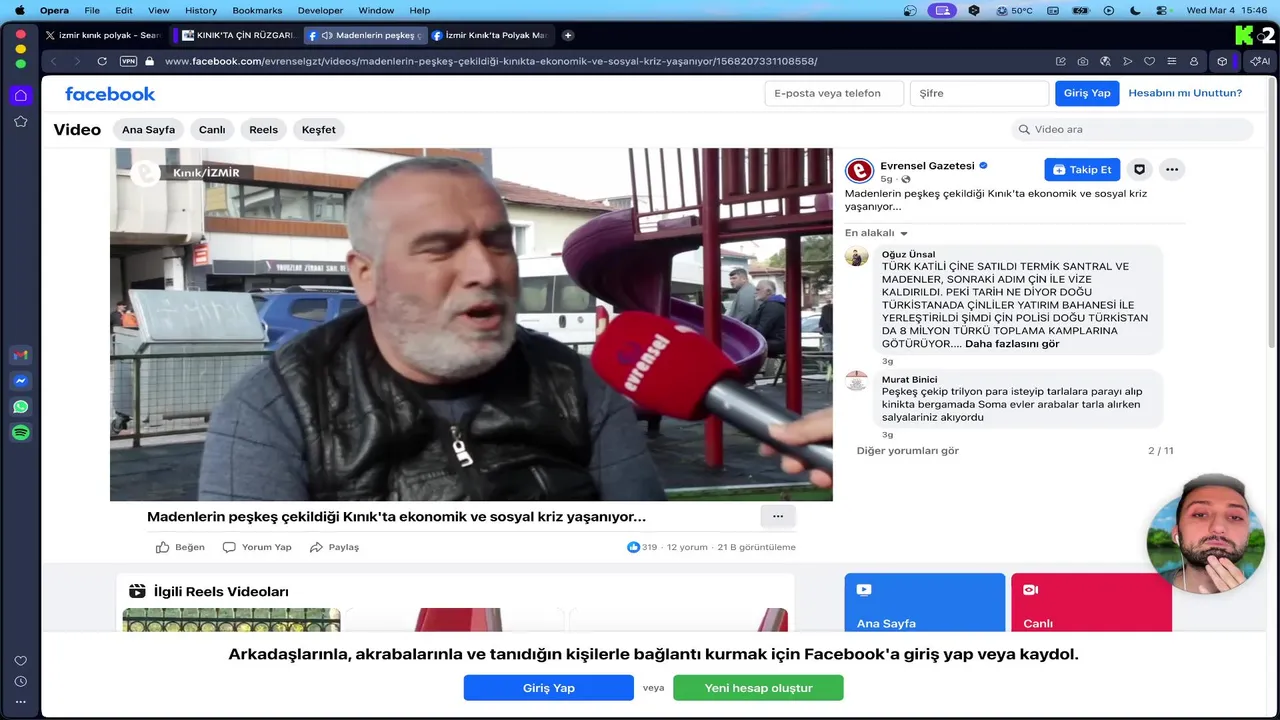1280x720 pixels.
Task: Open Opera home speed dial icon in sidebar
Action: click(x=20, y=96)
